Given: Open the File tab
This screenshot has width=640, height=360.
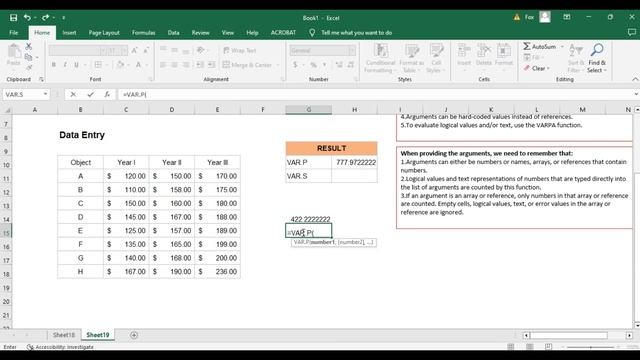Looking at the screenshot, I should [13, 33].
